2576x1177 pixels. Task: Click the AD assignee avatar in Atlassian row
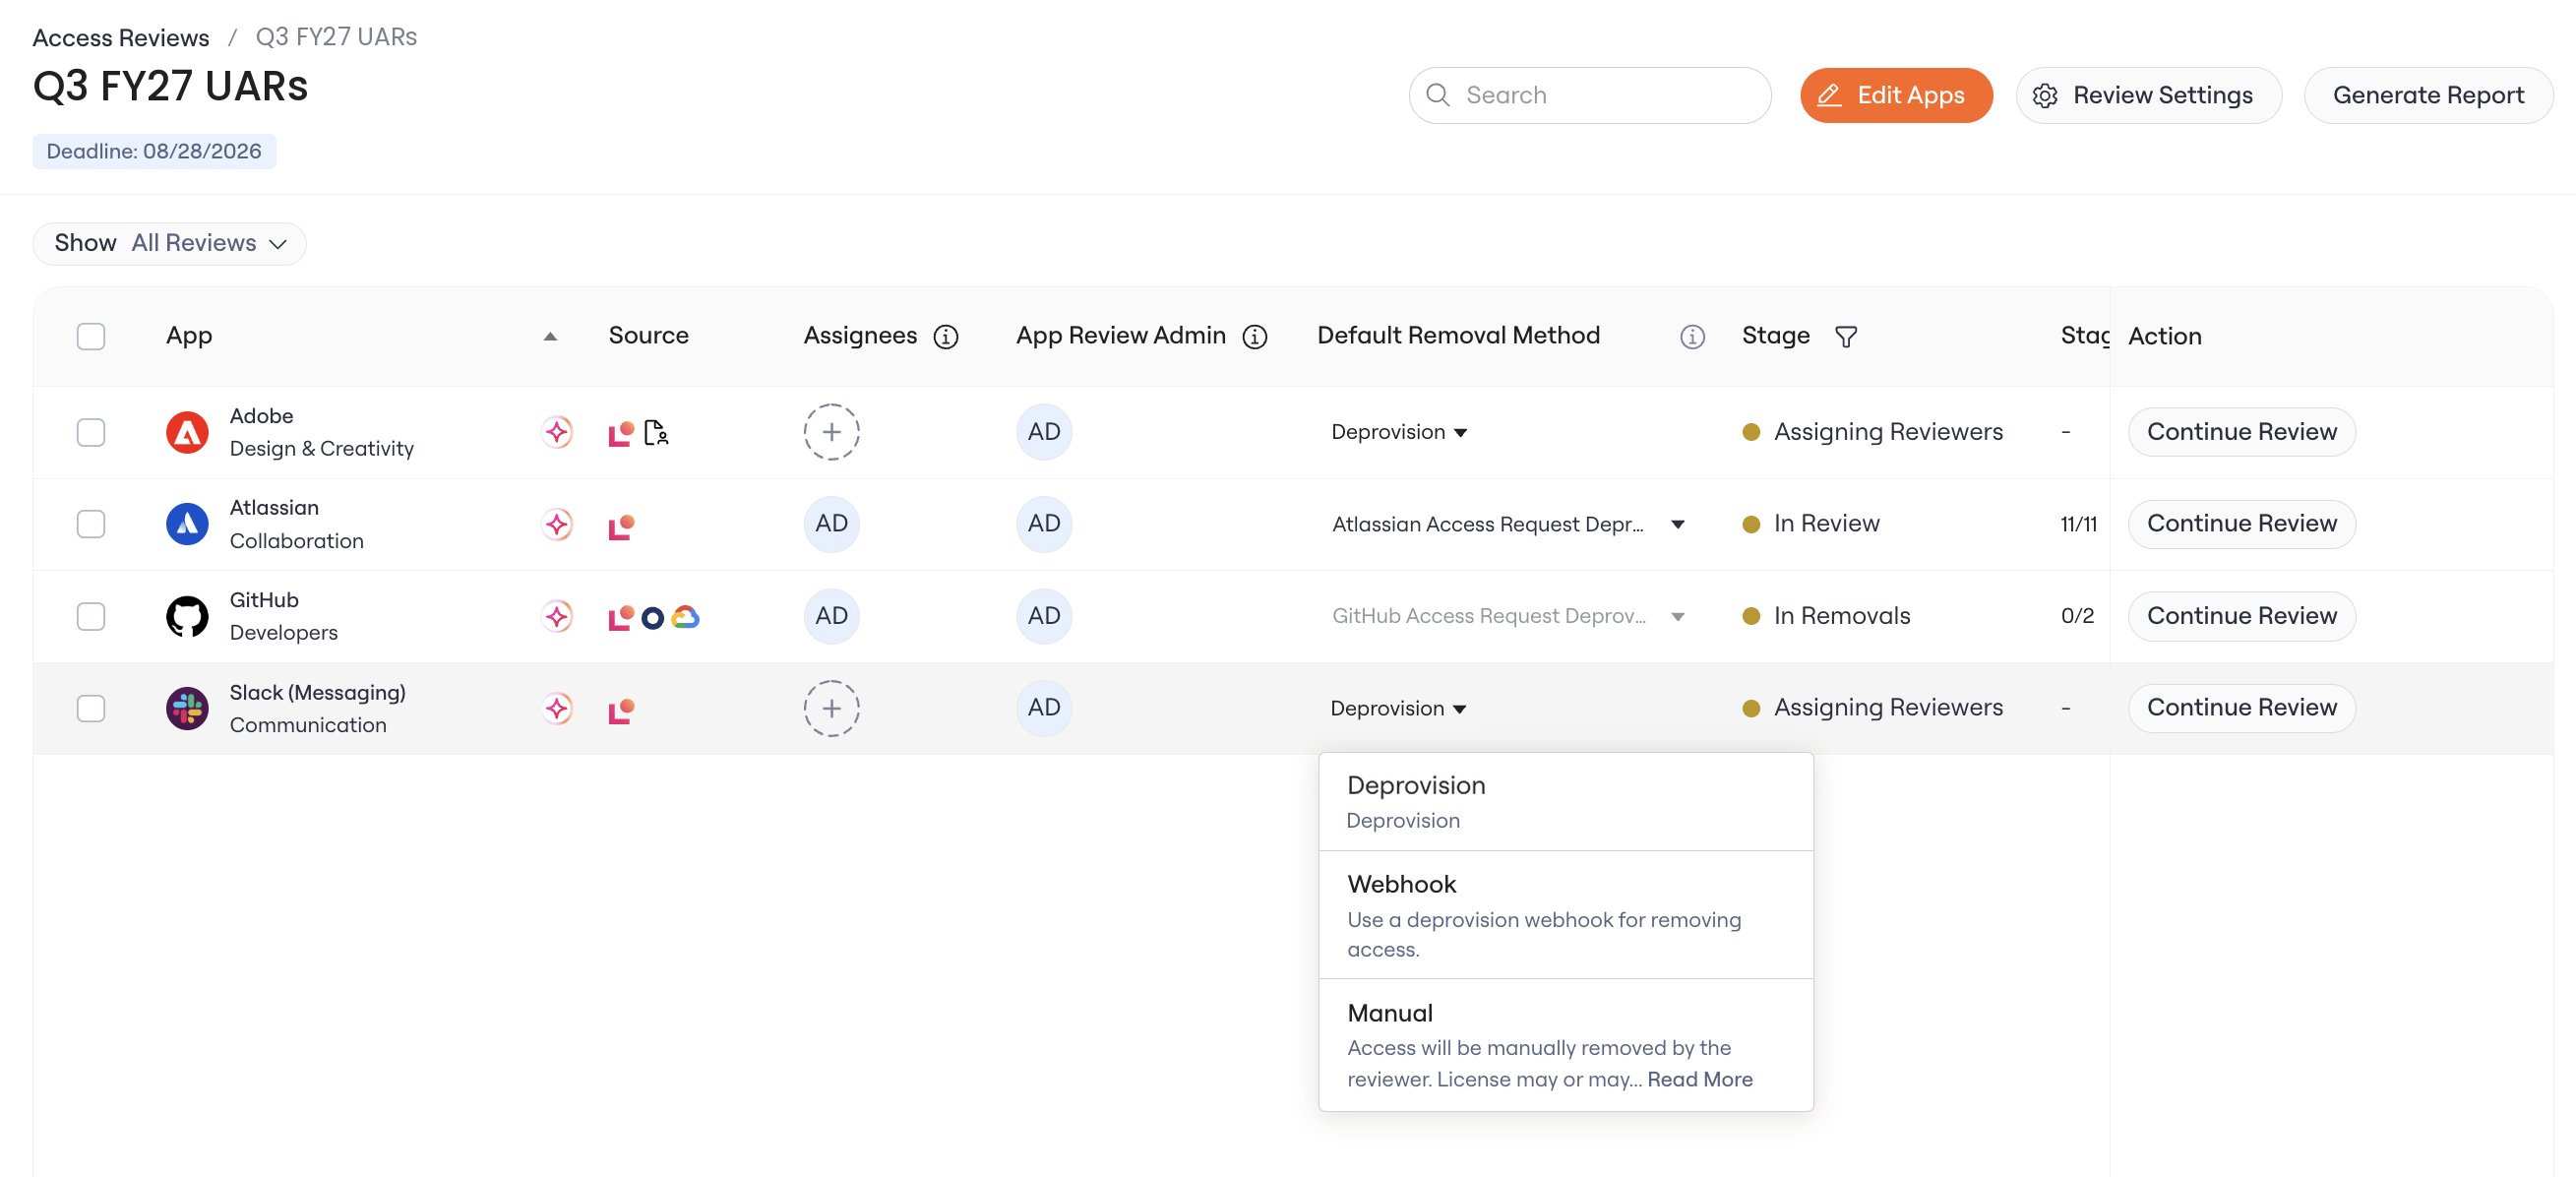click(x=831, y=524)
